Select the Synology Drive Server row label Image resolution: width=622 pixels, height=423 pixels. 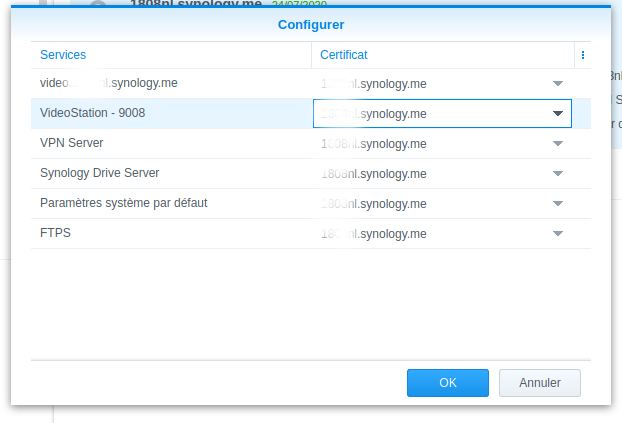point(100,174)
